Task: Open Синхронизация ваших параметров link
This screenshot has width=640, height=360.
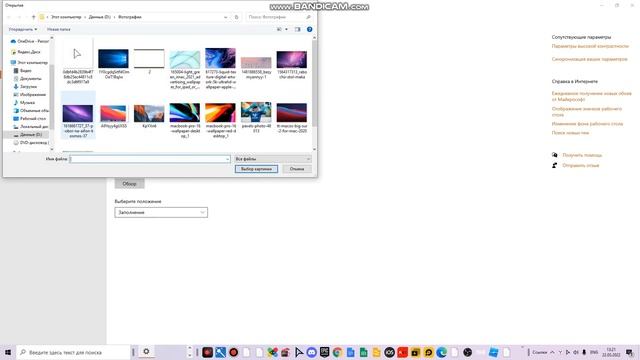Action: click(x=589, y=59)
